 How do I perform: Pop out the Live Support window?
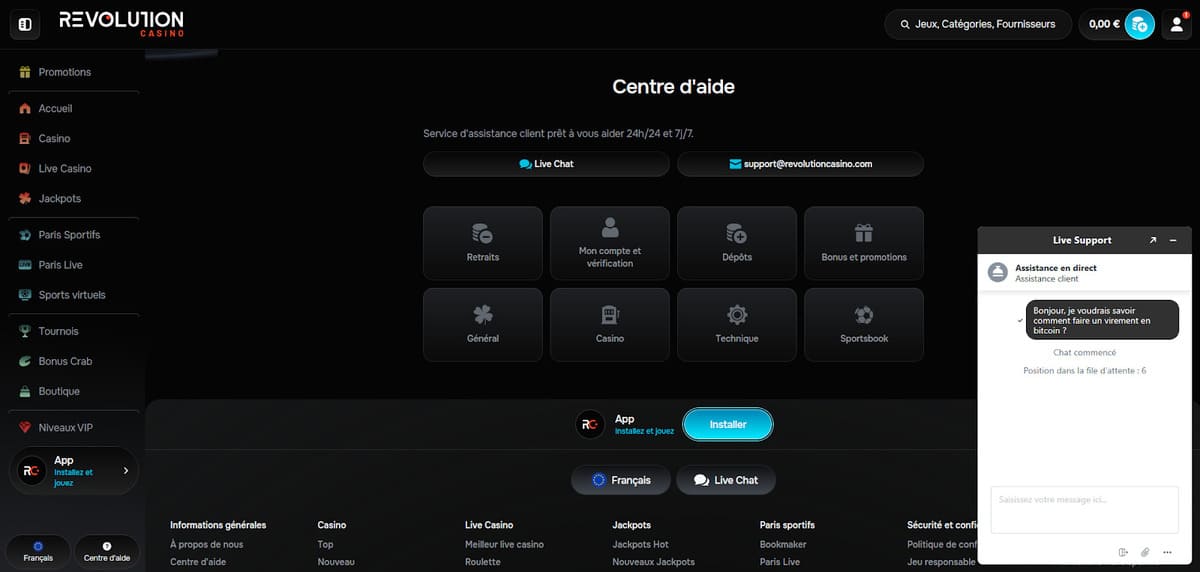[1152, 240]
